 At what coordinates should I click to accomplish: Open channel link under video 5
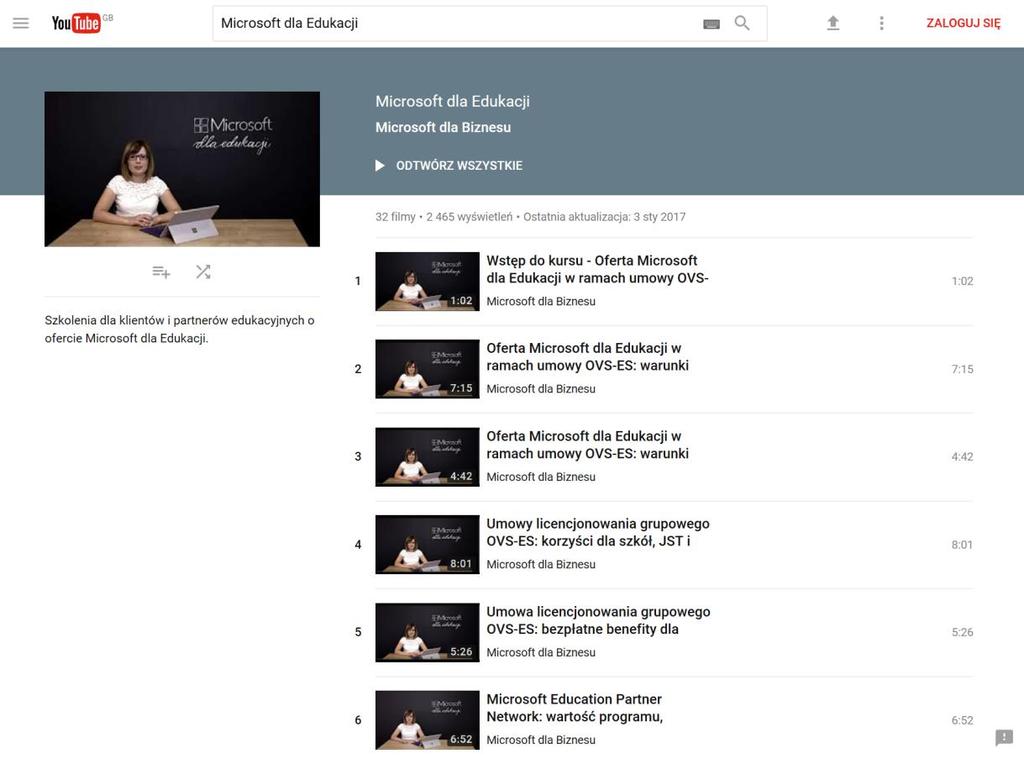pos(541,653)
